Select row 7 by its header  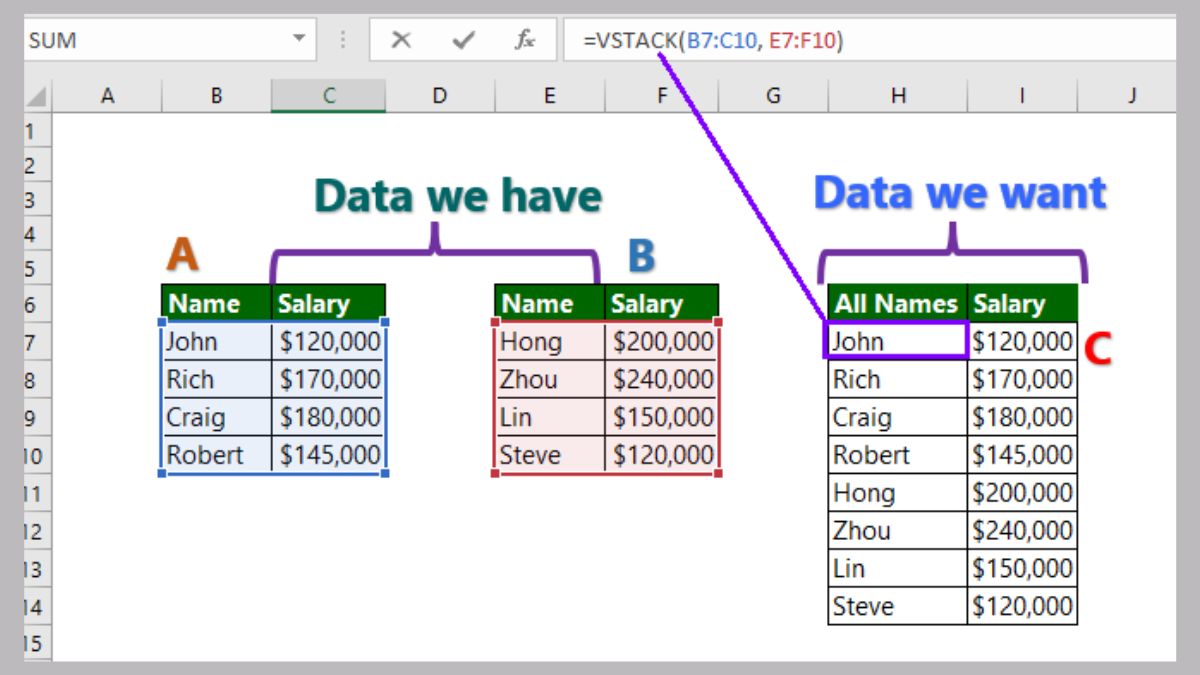[32, 342]
